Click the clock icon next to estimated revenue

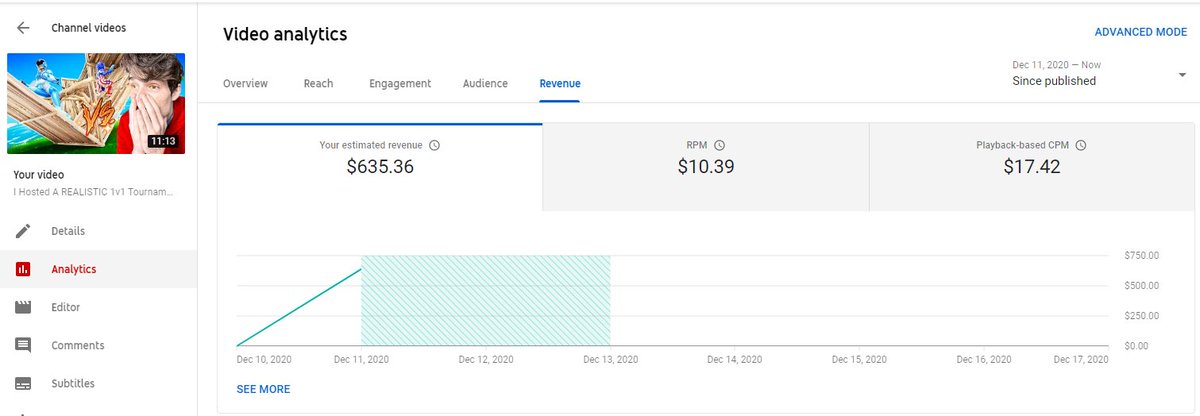tap(434, 145)
